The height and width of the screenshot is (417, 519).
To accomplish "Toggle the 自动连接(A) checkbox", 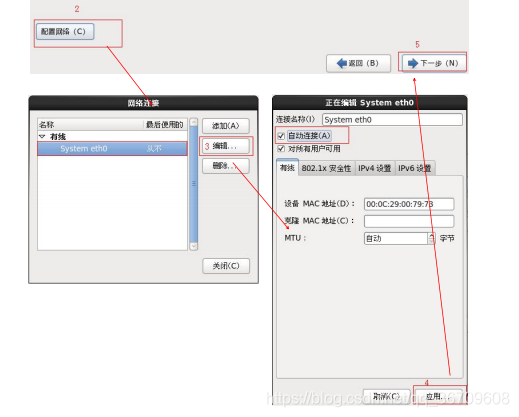I will 281,136.
